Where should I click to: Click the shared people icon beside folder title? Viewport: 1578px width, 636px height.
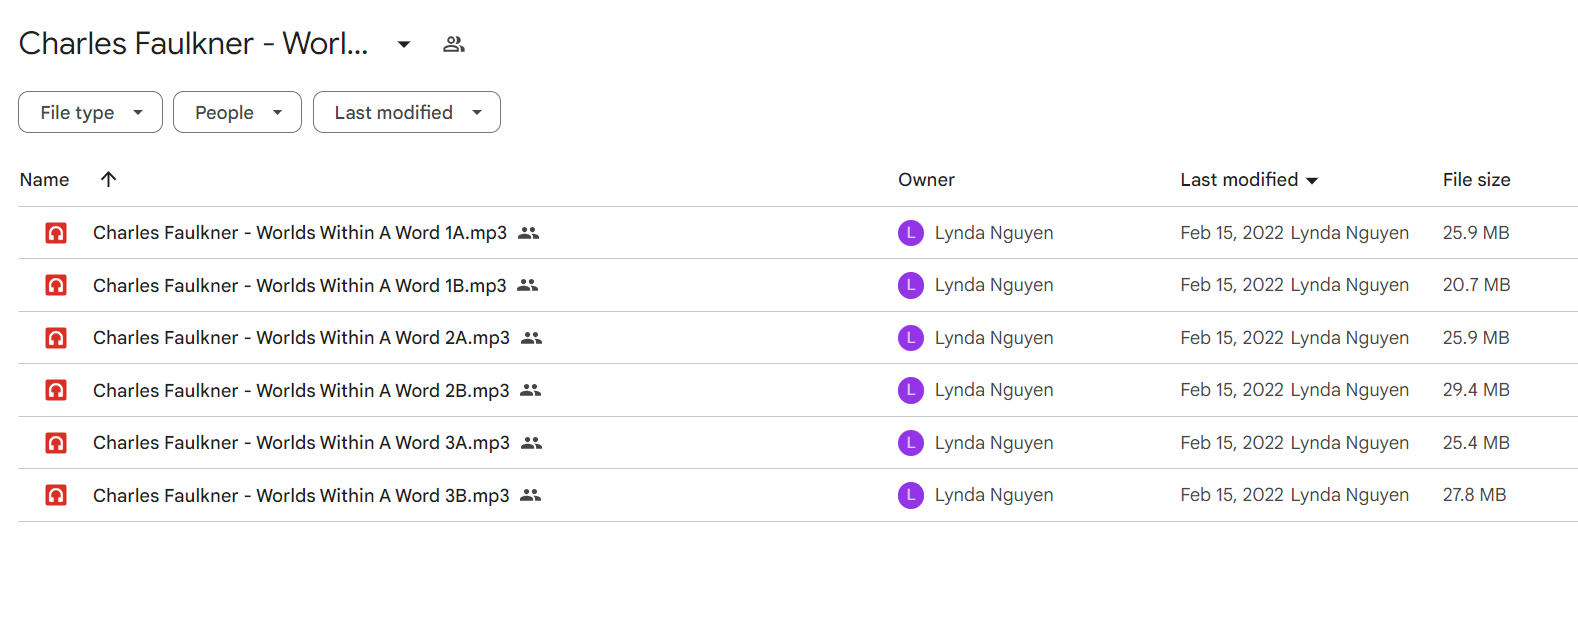click(x=454, y=44)
